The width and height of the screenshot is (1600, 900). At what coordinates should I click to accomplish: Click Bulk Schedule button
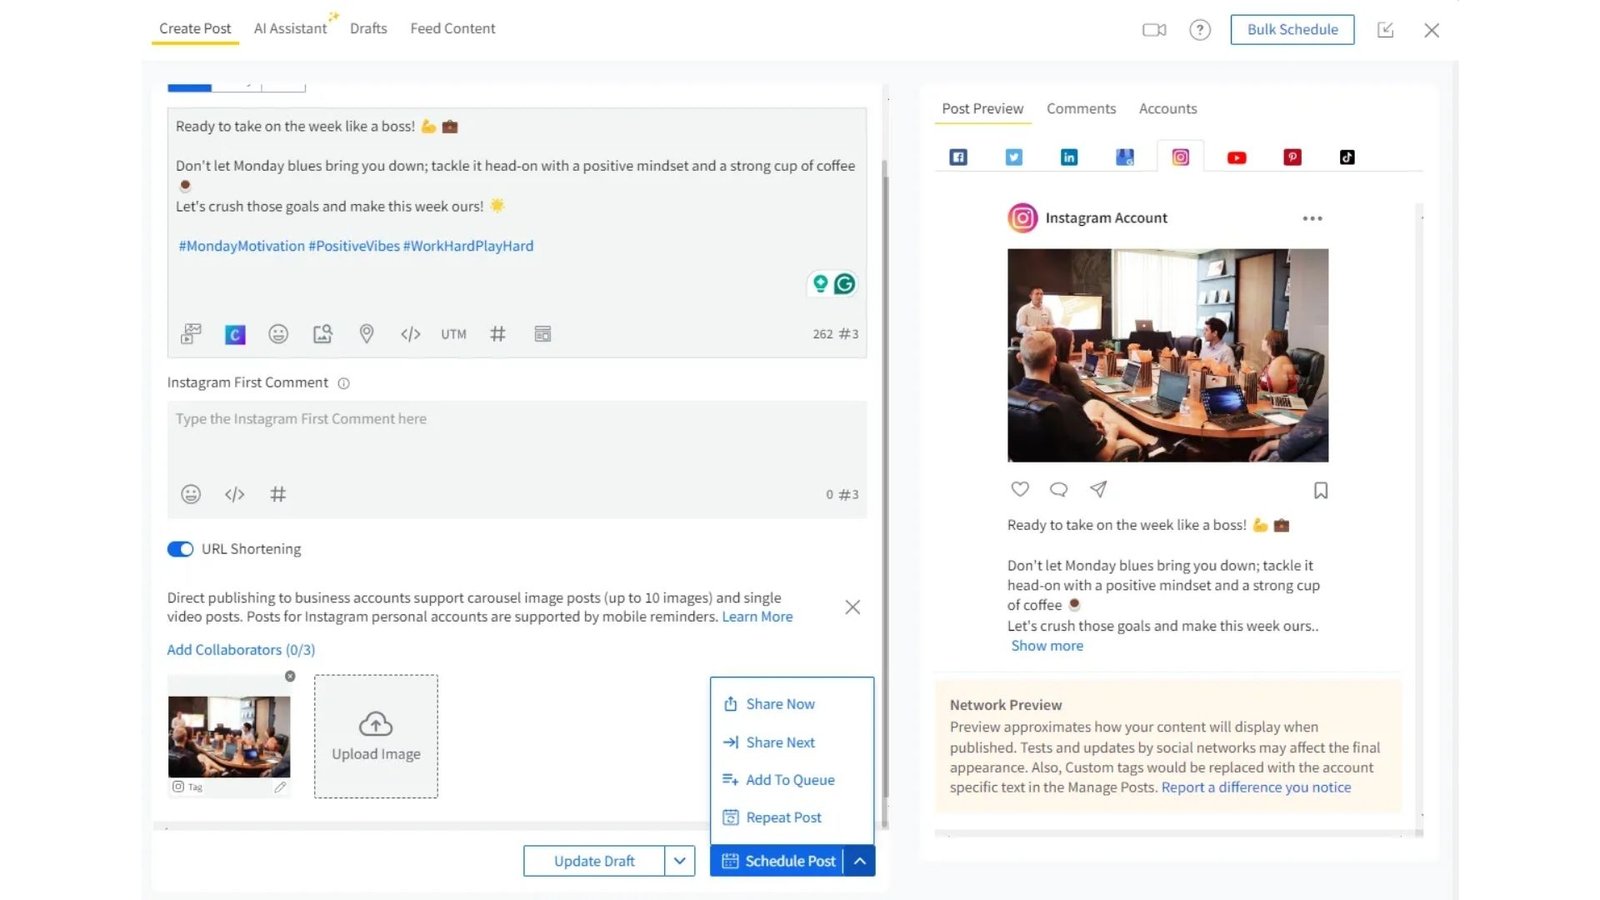tap(1292, 29)
